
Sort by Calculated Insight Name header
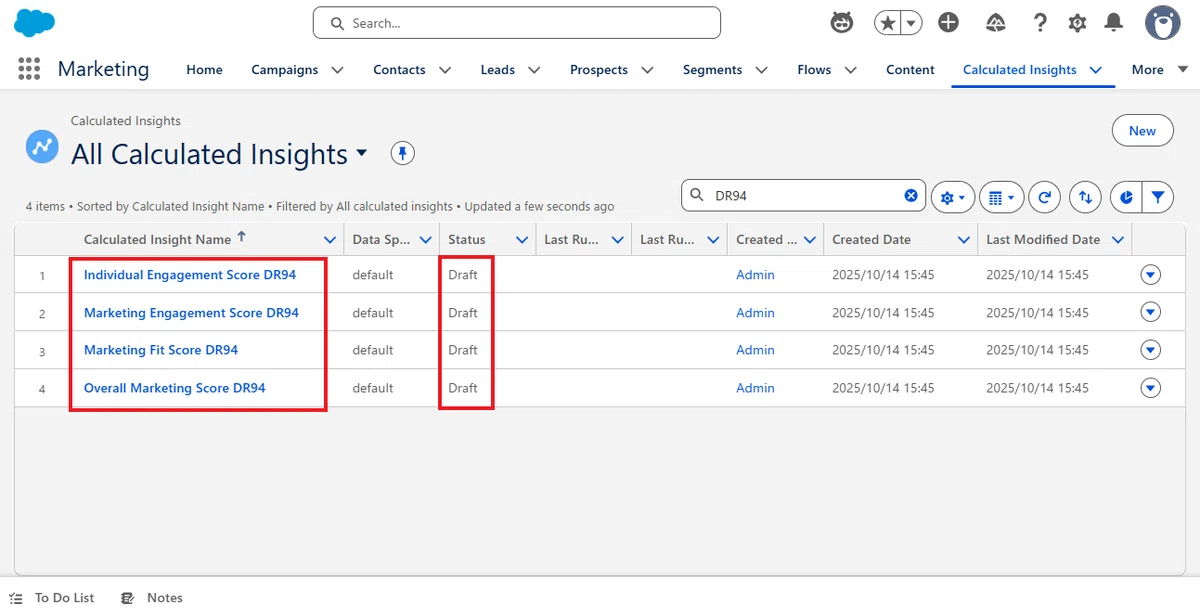[x=157, y=240]
